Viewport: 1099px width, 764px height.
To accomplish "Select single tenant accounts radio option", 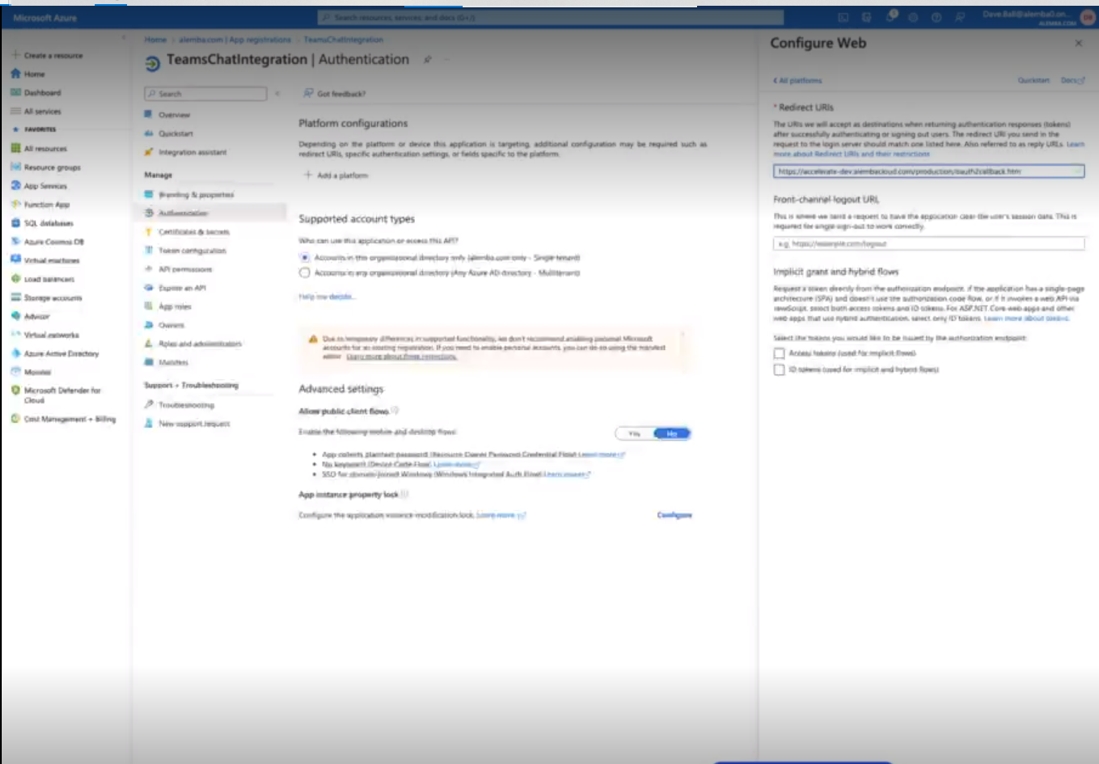I will pyautogui.click(x=305, y=257).
